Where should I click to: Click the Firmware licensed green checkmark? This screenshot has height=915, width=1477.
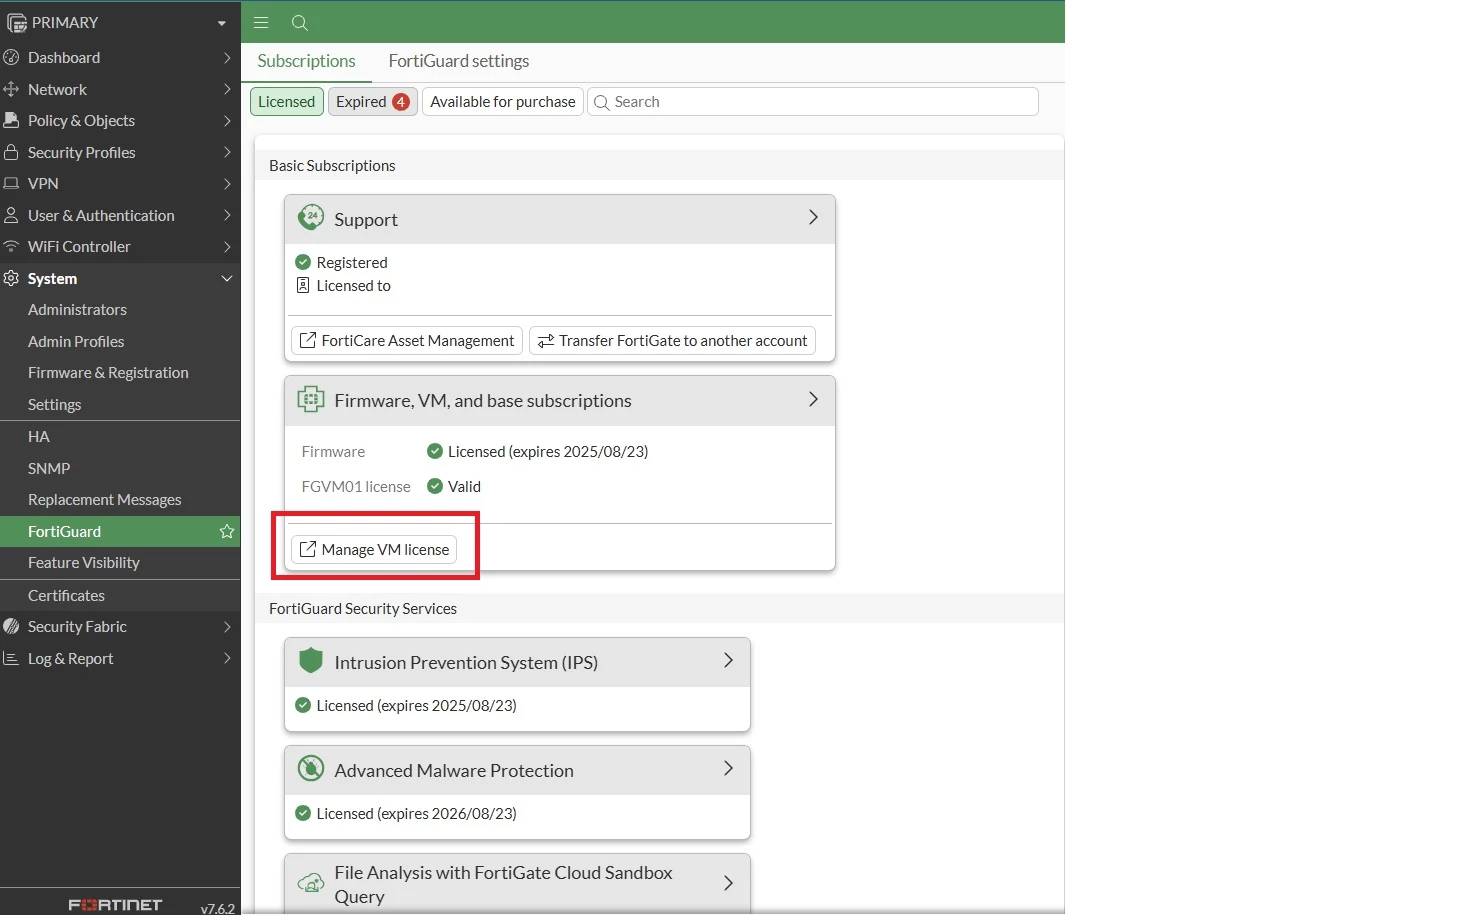[435, 451]
